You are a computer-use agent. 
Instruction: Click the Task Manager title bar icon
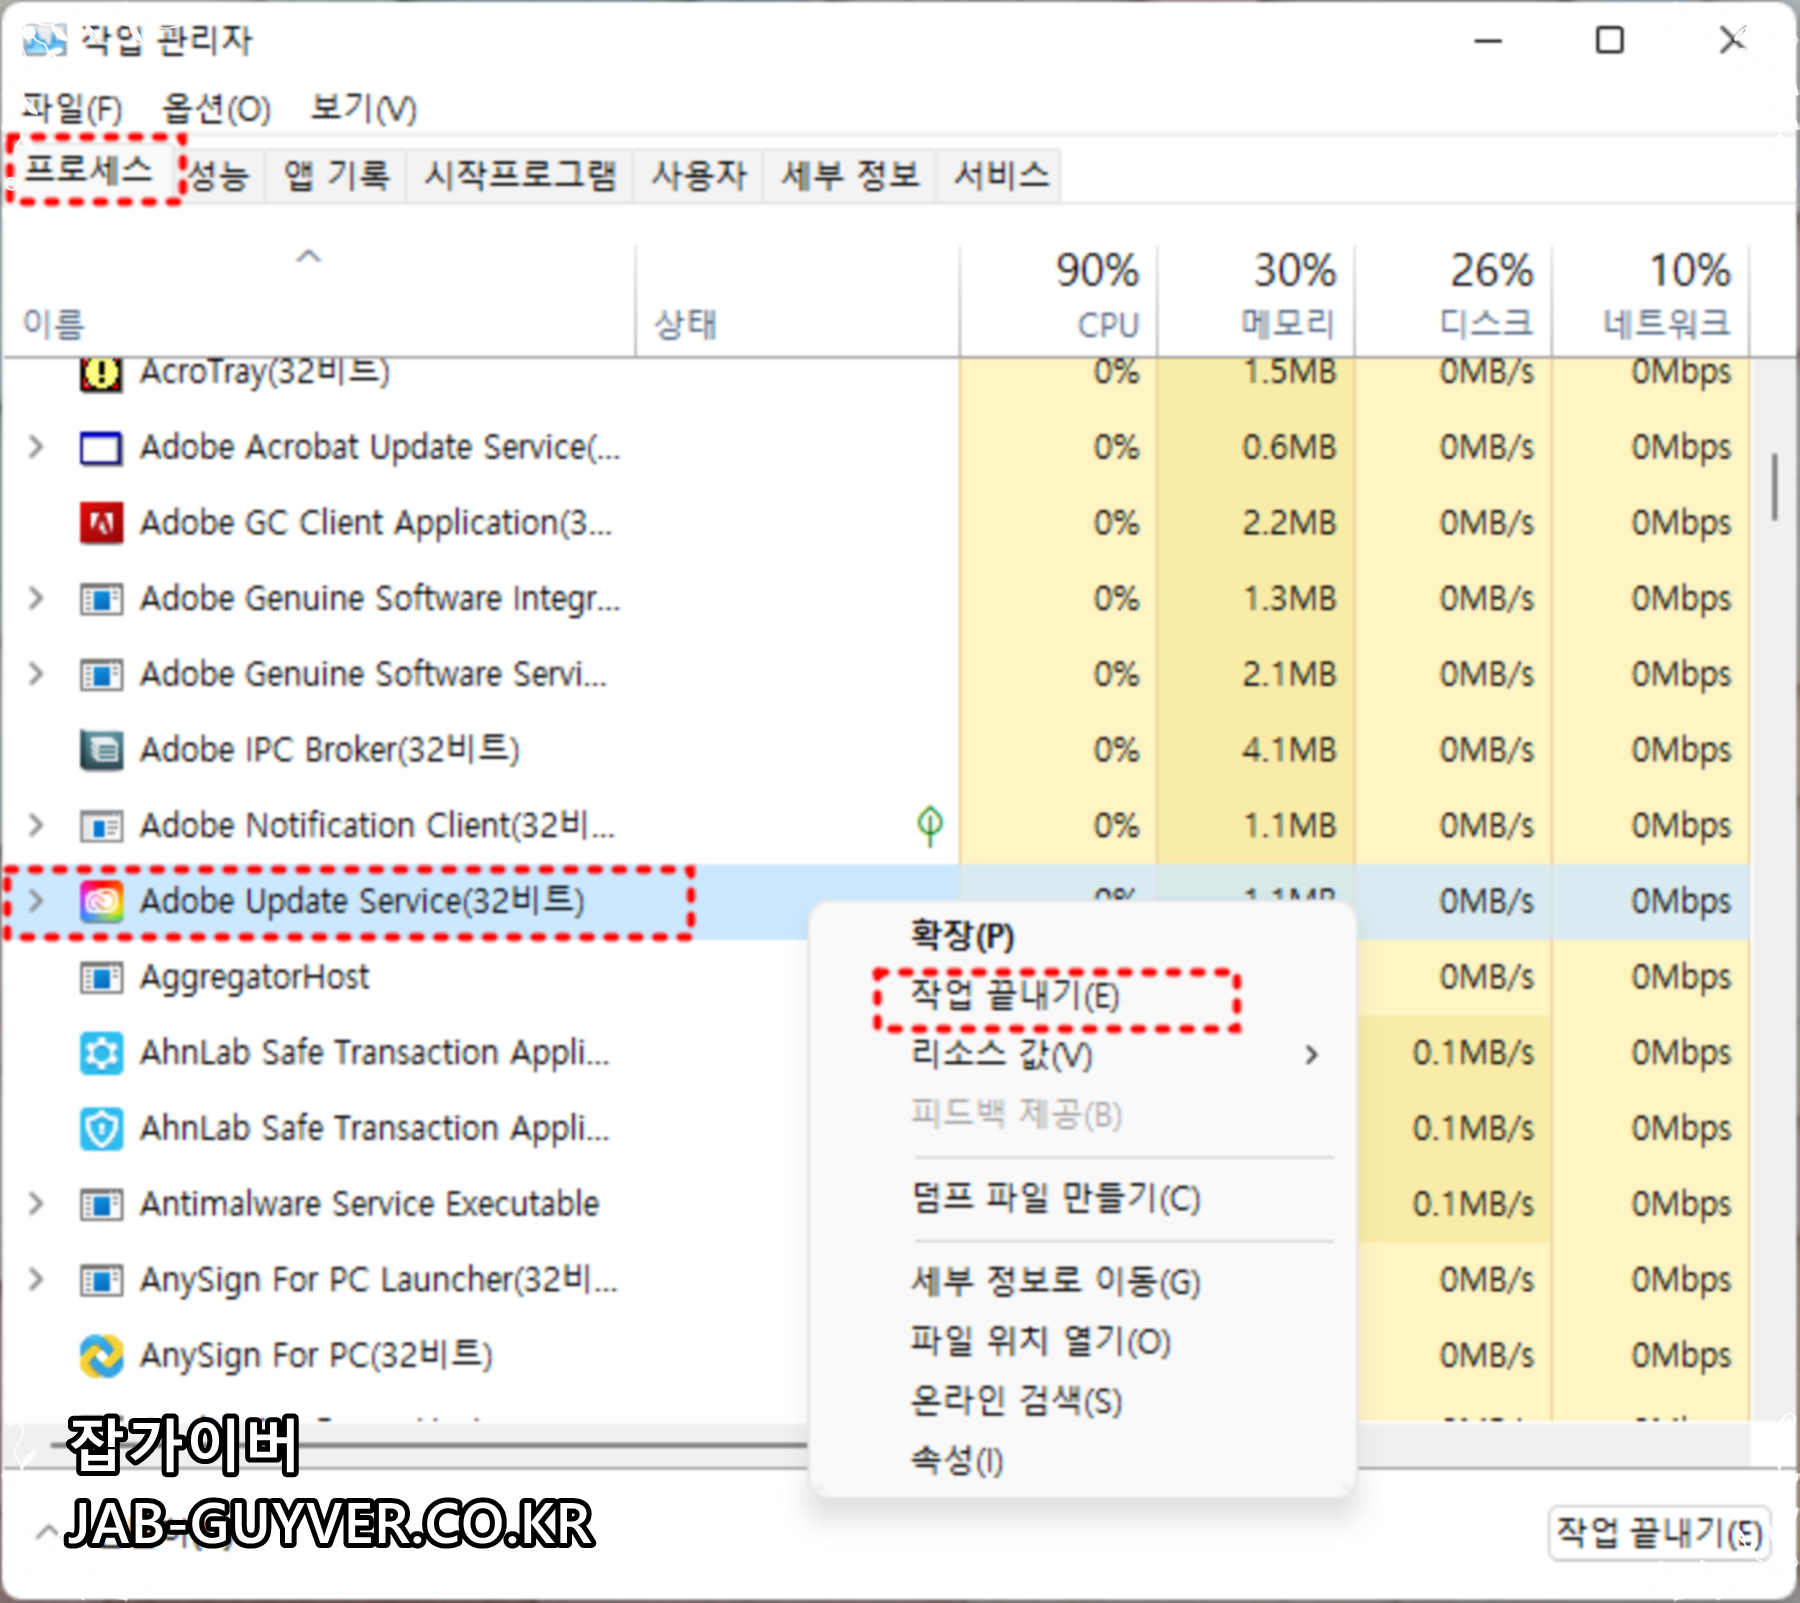[44, 41]
